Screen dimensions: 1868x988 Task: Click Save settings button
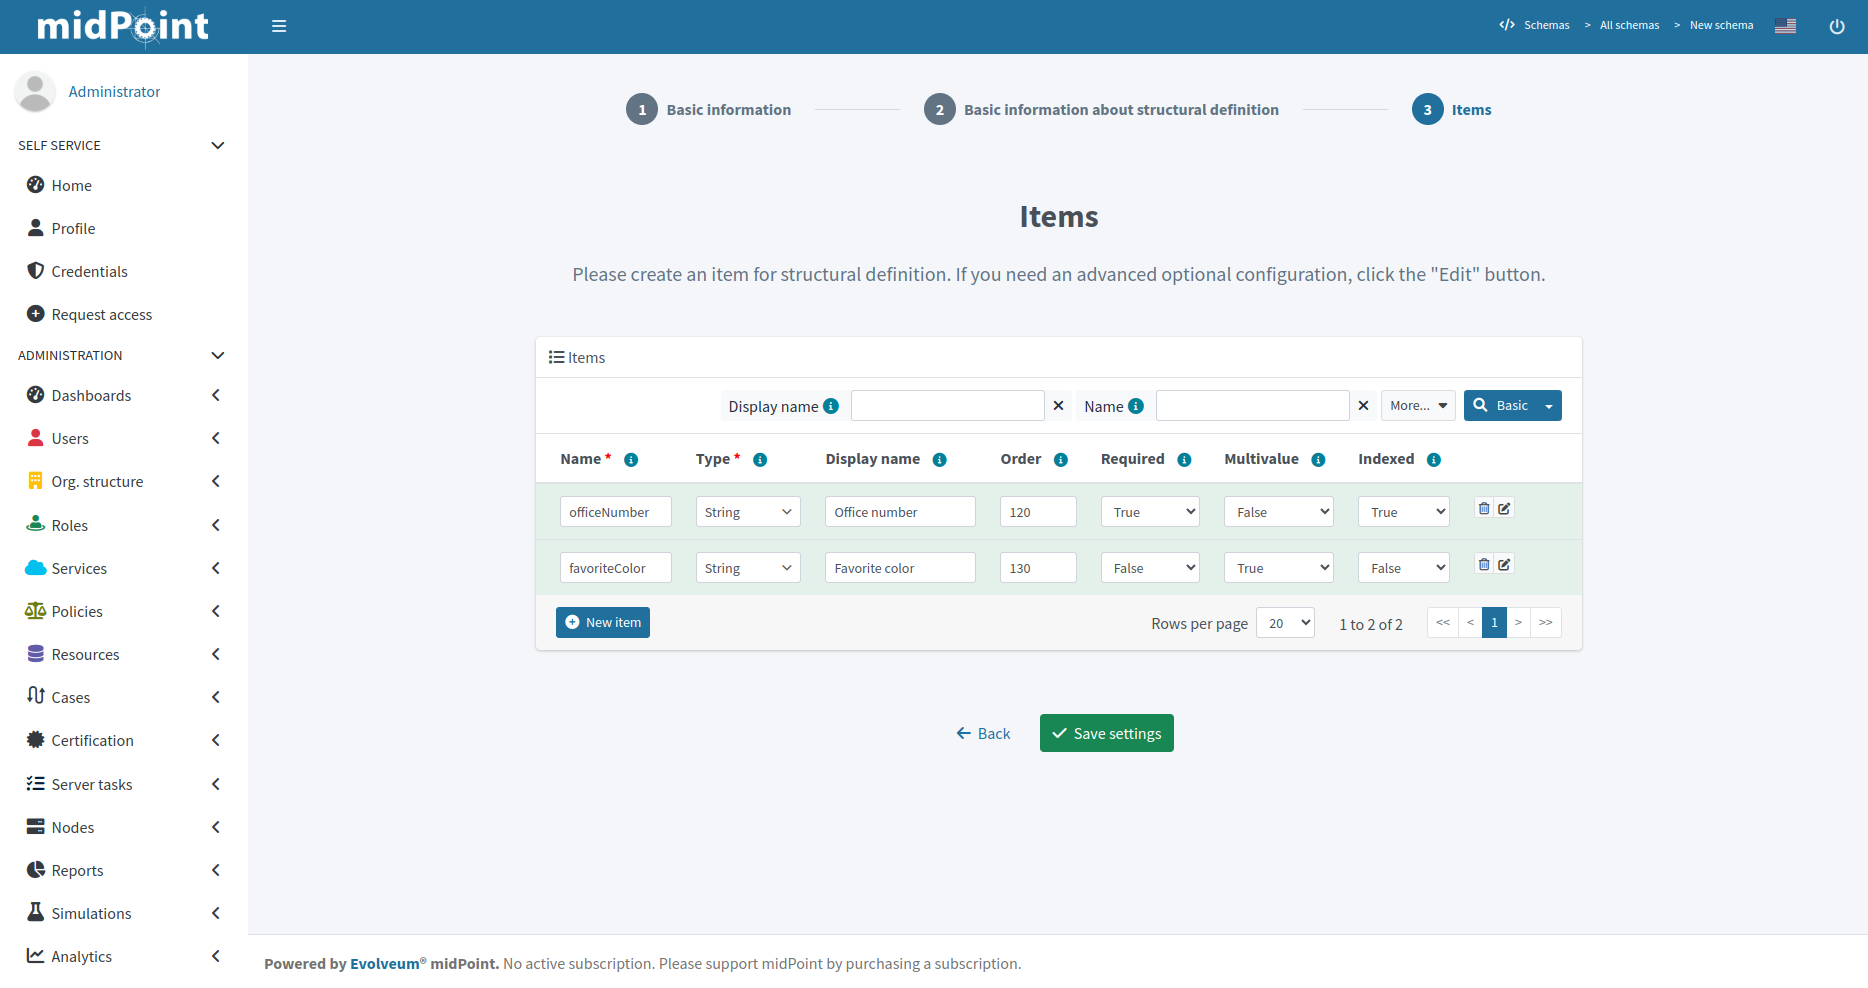click(1106, 733)
